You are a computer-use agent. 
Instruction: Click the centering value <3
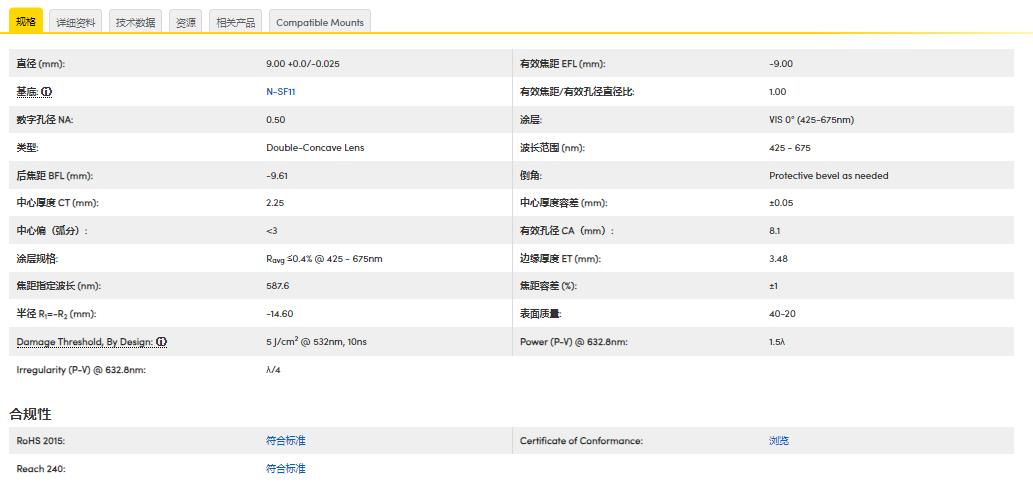point(271,231)
